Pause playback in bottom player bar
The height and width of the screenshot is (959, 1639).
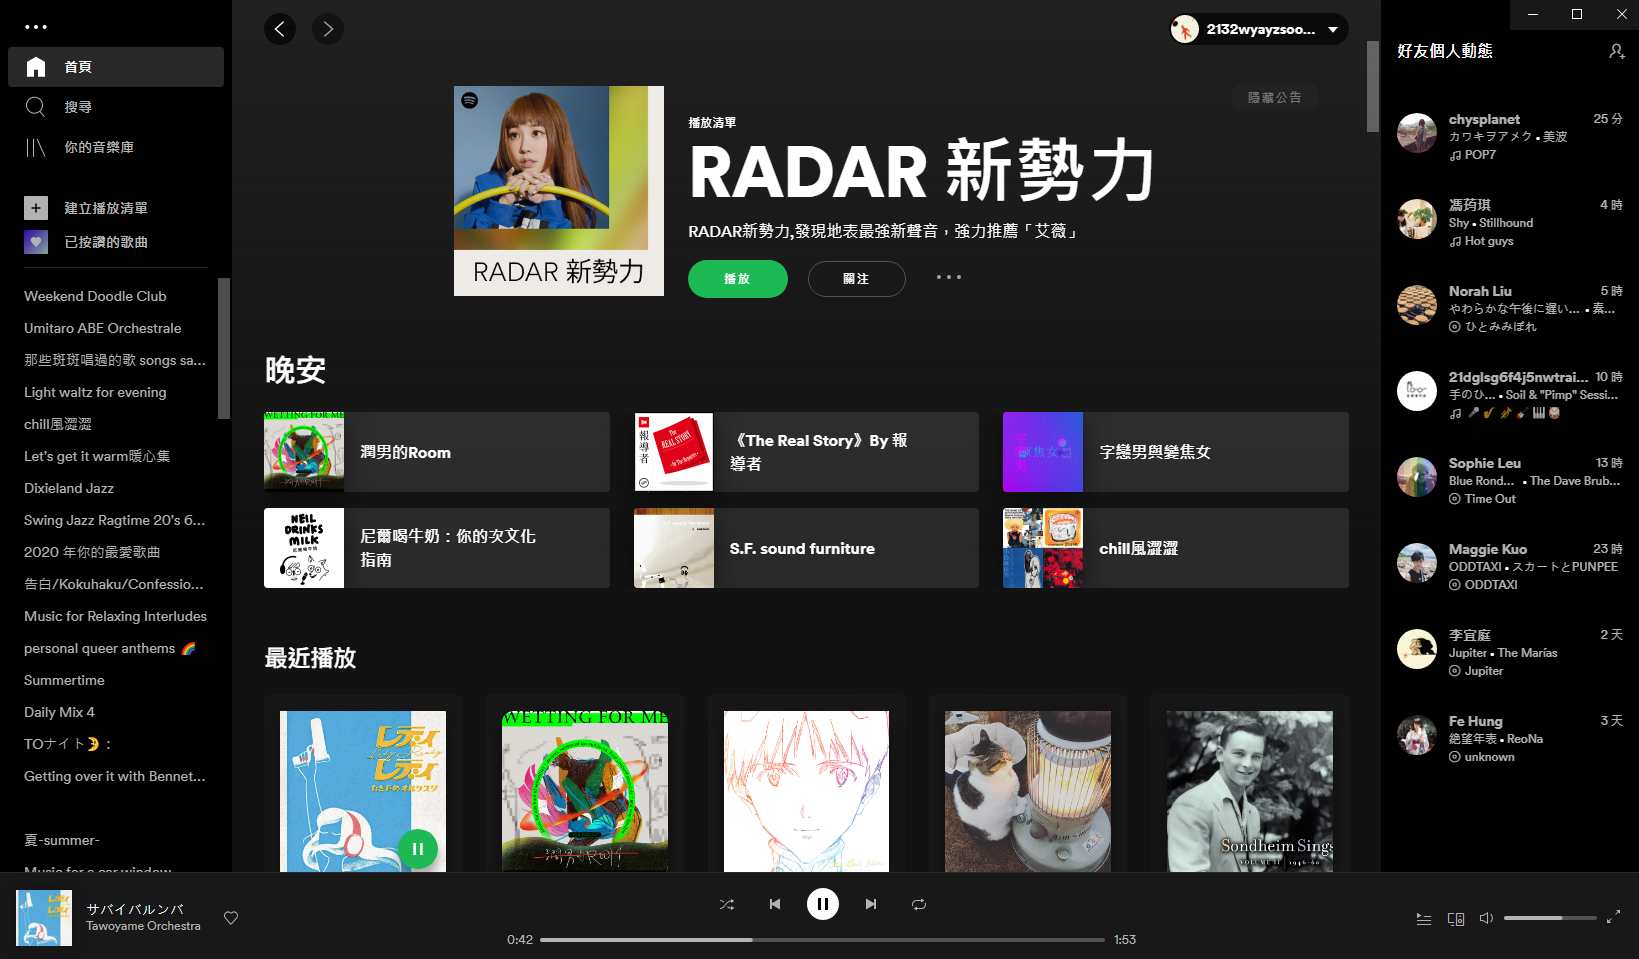tap(823, 904)
